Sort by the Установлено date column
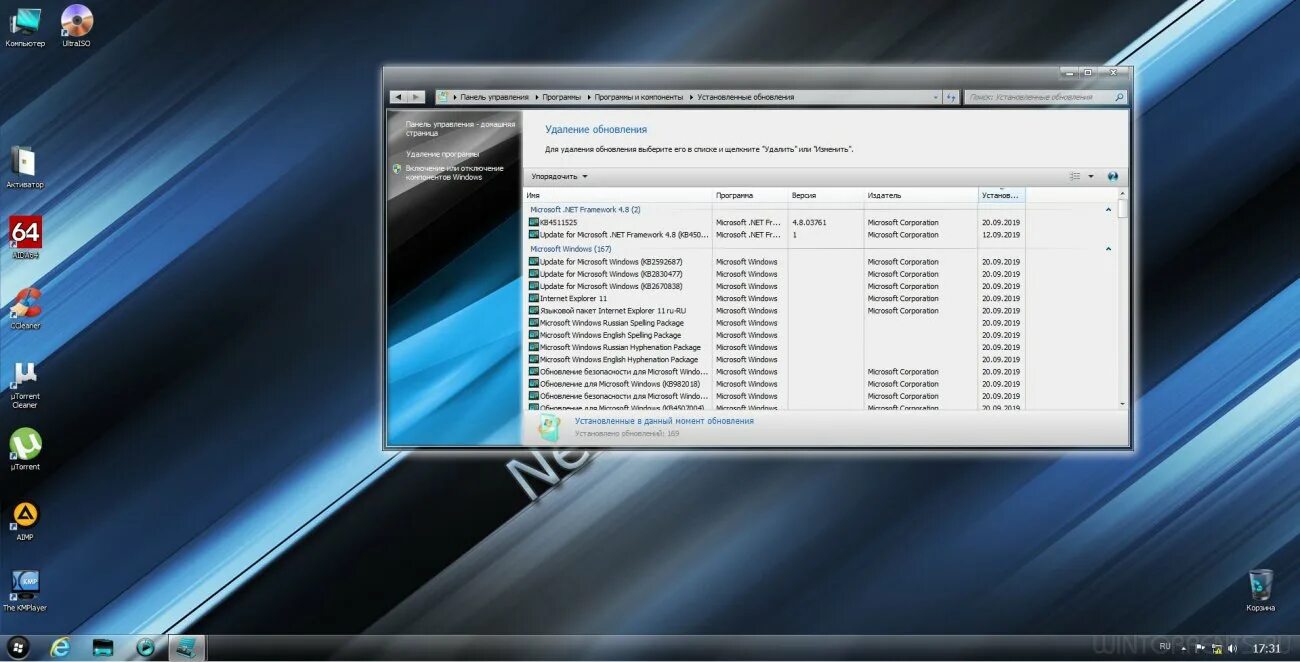1300x662 pixels. [x=1002, y=195]
